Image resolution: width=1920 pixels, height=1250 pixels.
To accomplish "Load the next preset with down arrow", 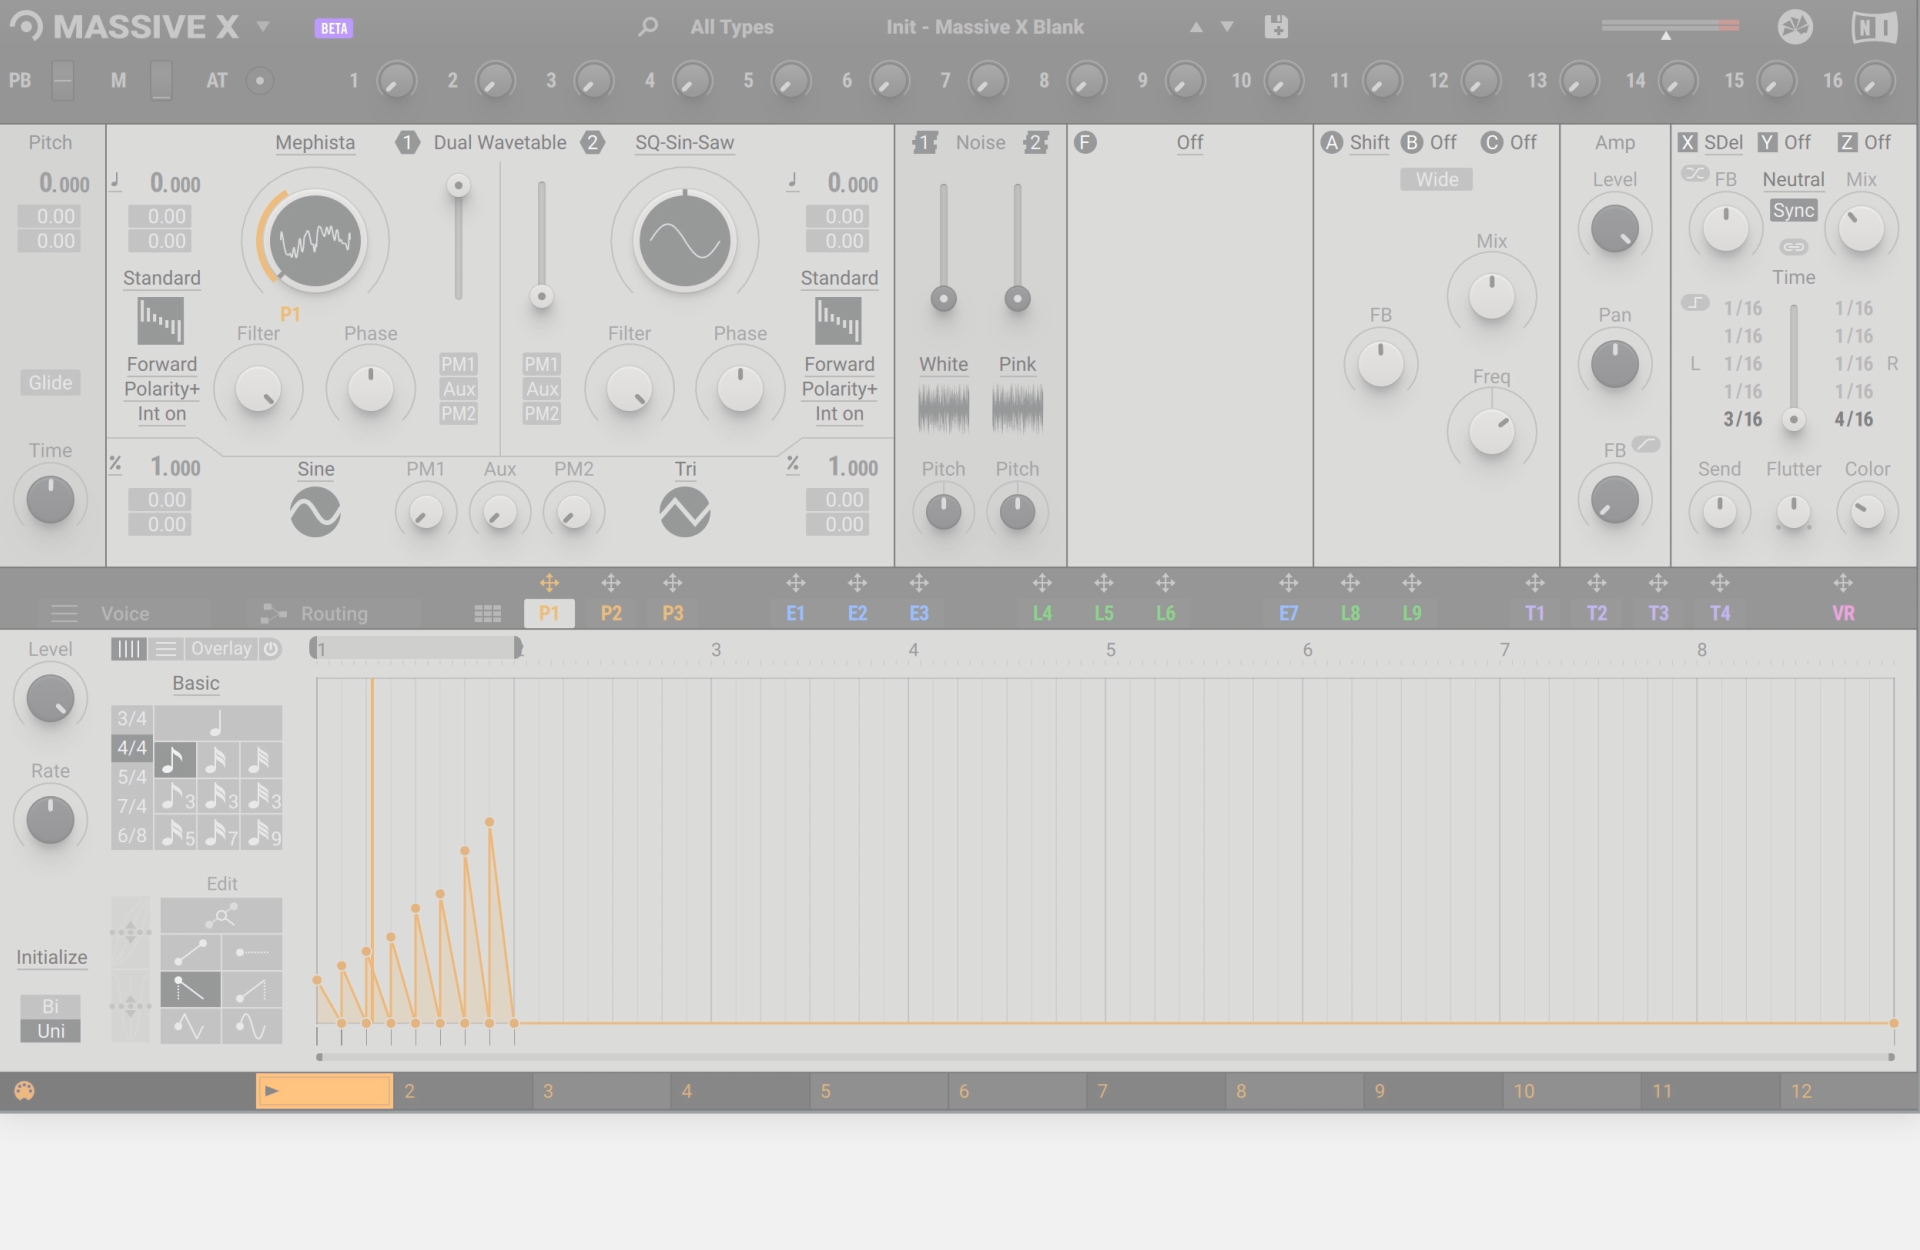I will (1227, 27).
